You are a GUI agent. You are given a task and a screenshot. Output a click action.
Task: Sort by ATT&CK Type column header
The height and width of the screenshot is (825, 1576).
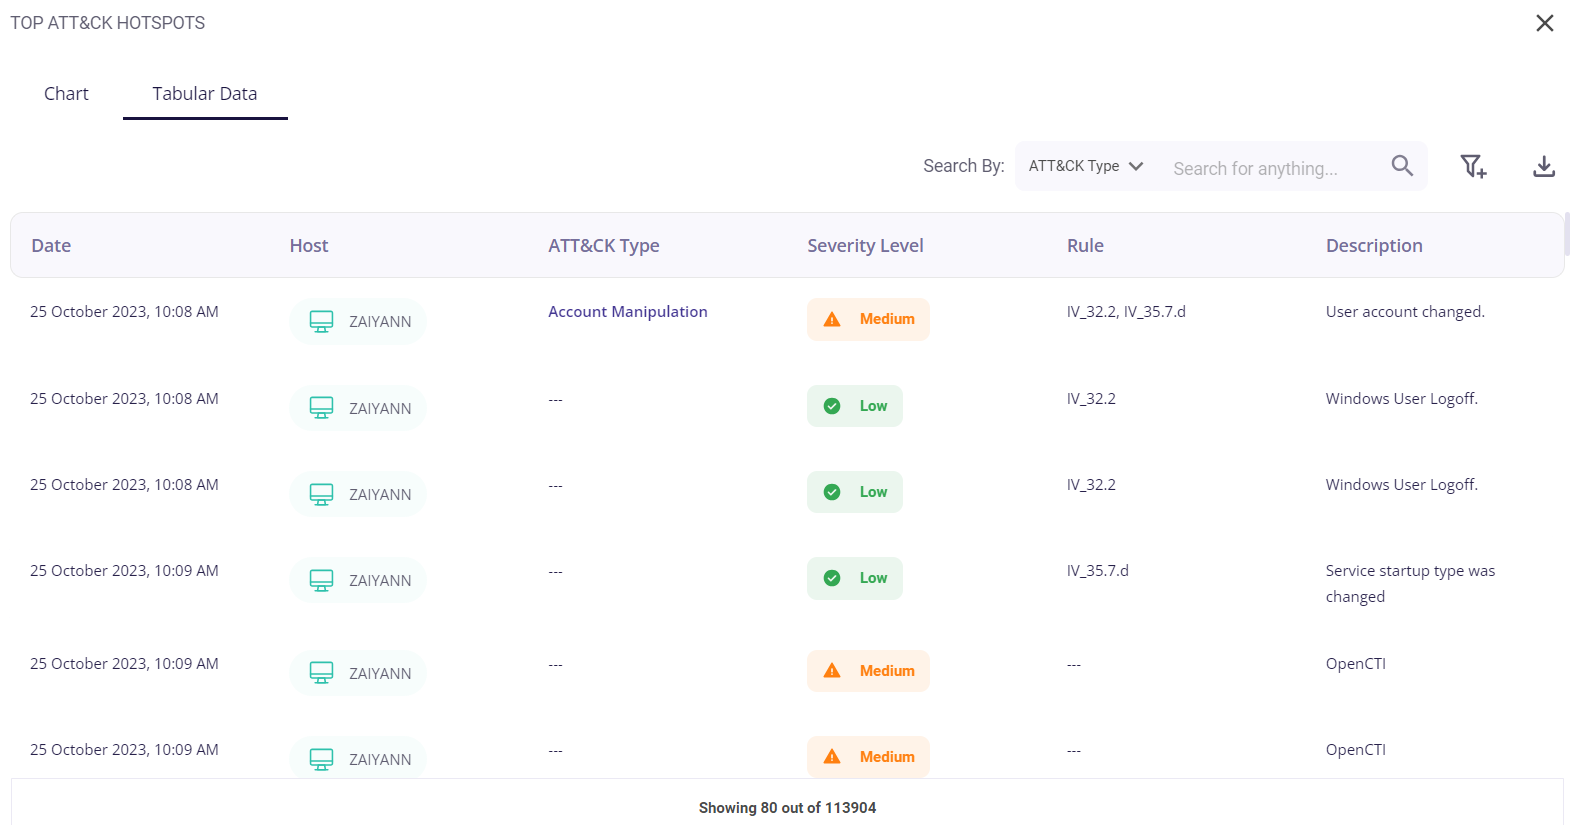(604, 246)
